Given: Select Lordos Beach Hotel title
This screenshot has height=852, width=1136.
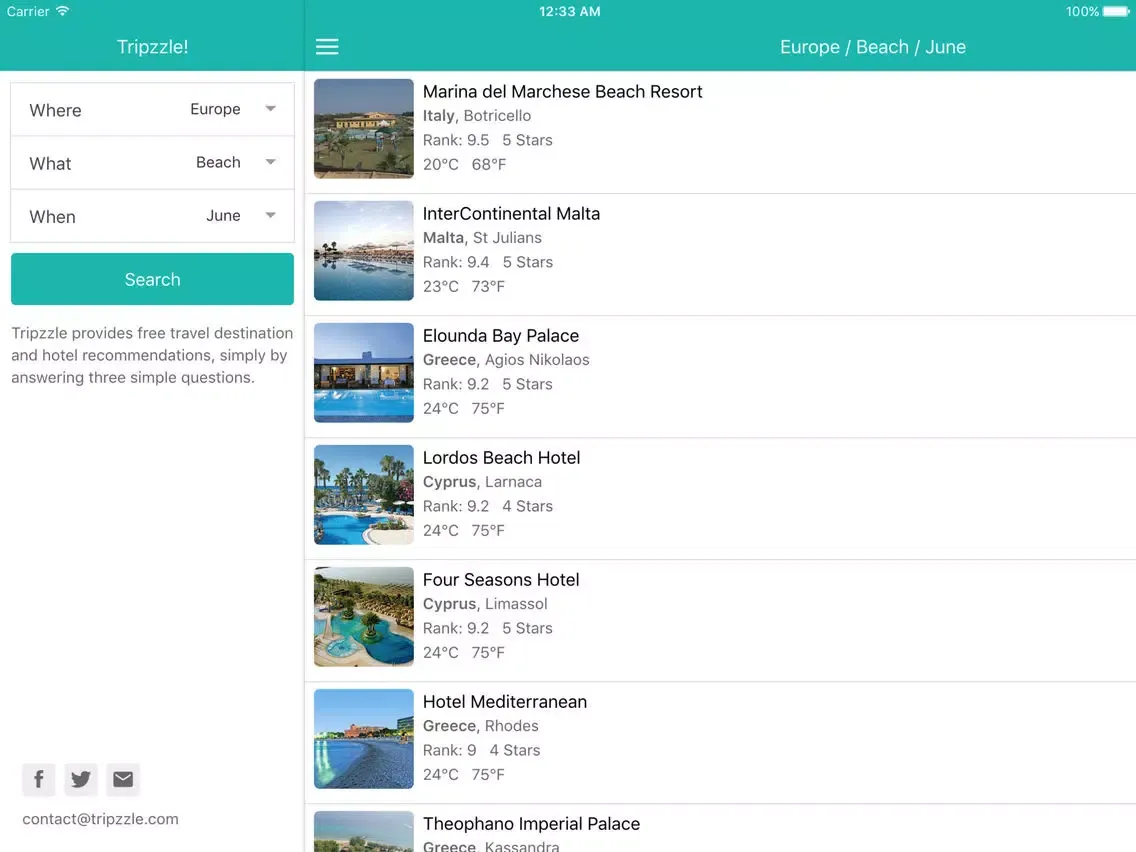Looking at the screenshot, I should coord(501,458).
